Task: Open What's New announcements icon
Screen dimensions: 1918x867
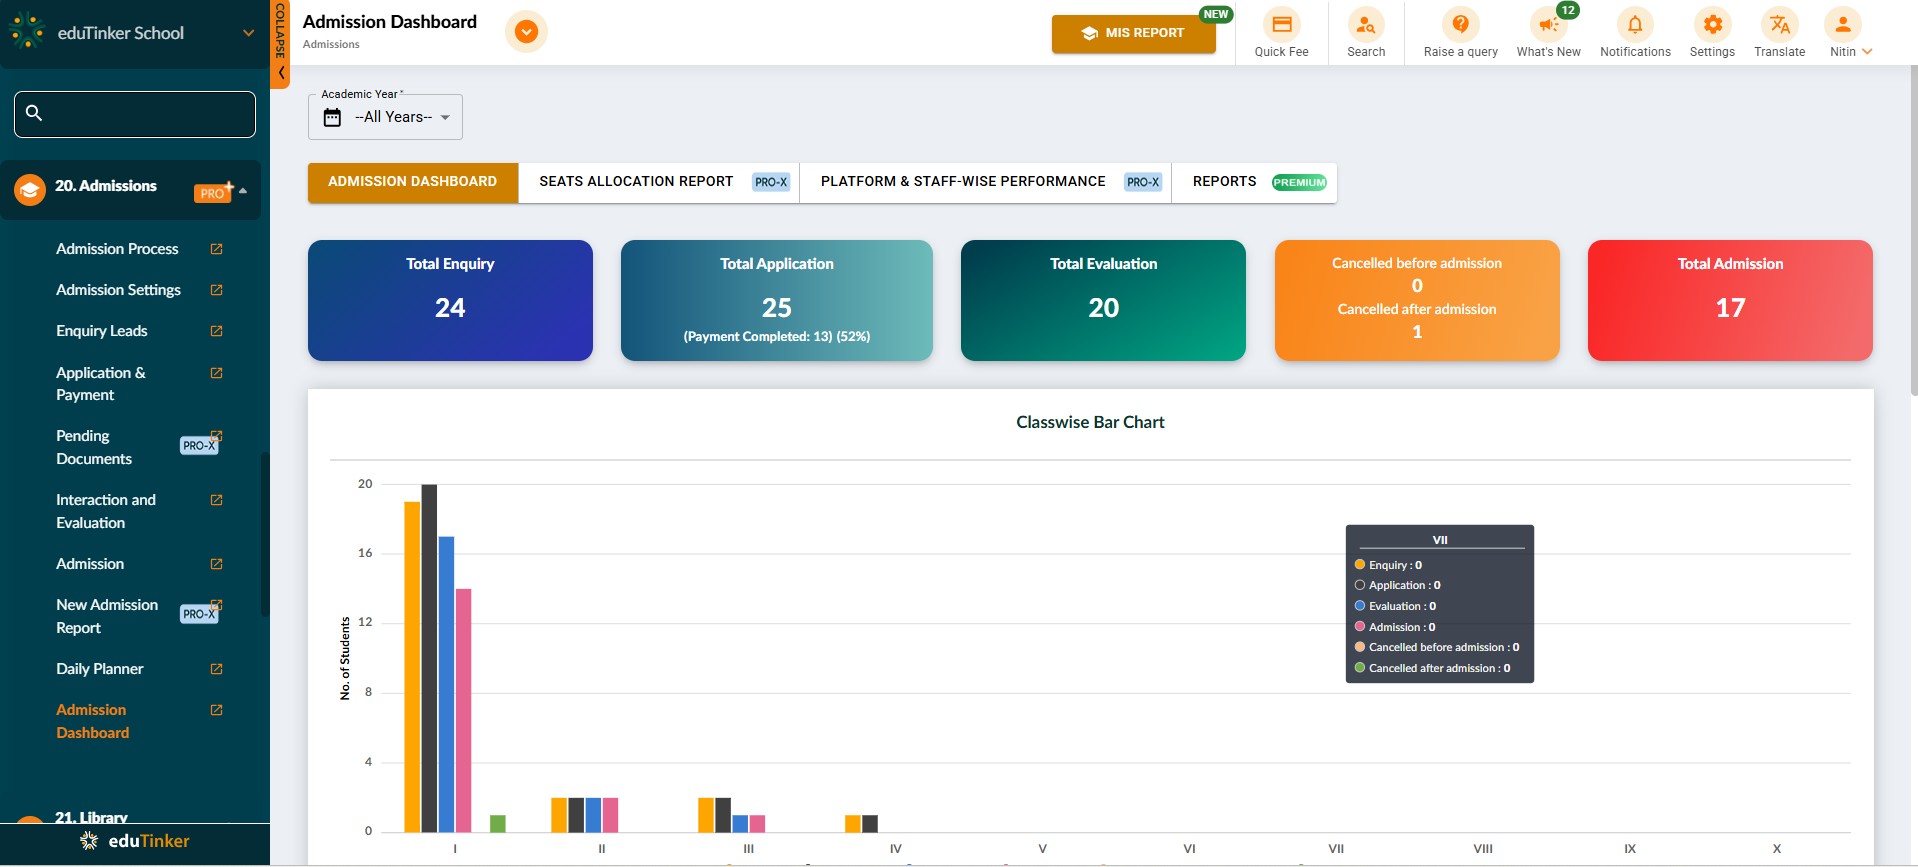Action: coord(1547,25)
